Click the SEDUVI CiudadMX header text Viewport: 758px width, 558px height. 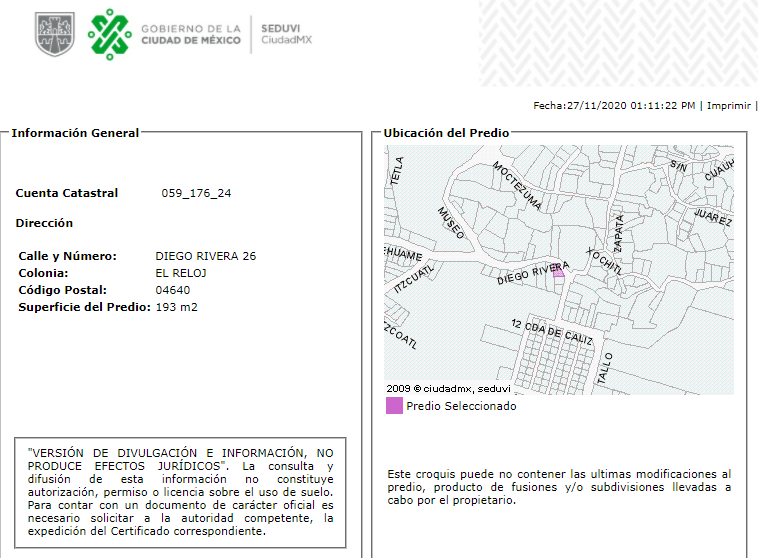(x=287, y=34)
